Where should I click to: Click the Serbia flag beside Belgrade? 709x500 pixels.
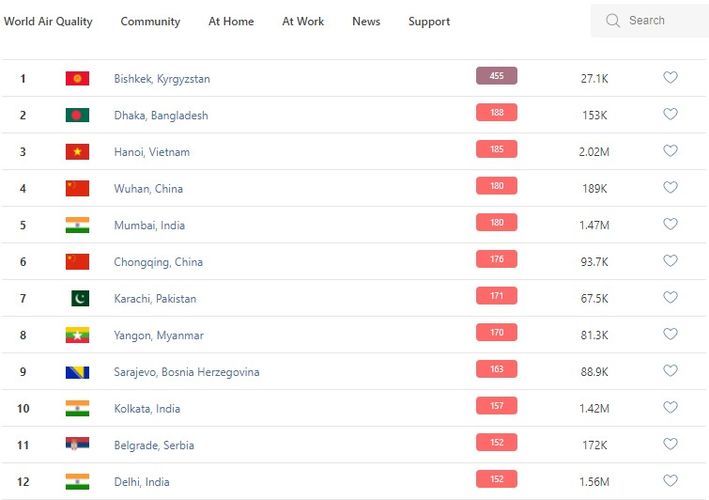[x=77, y=445]
